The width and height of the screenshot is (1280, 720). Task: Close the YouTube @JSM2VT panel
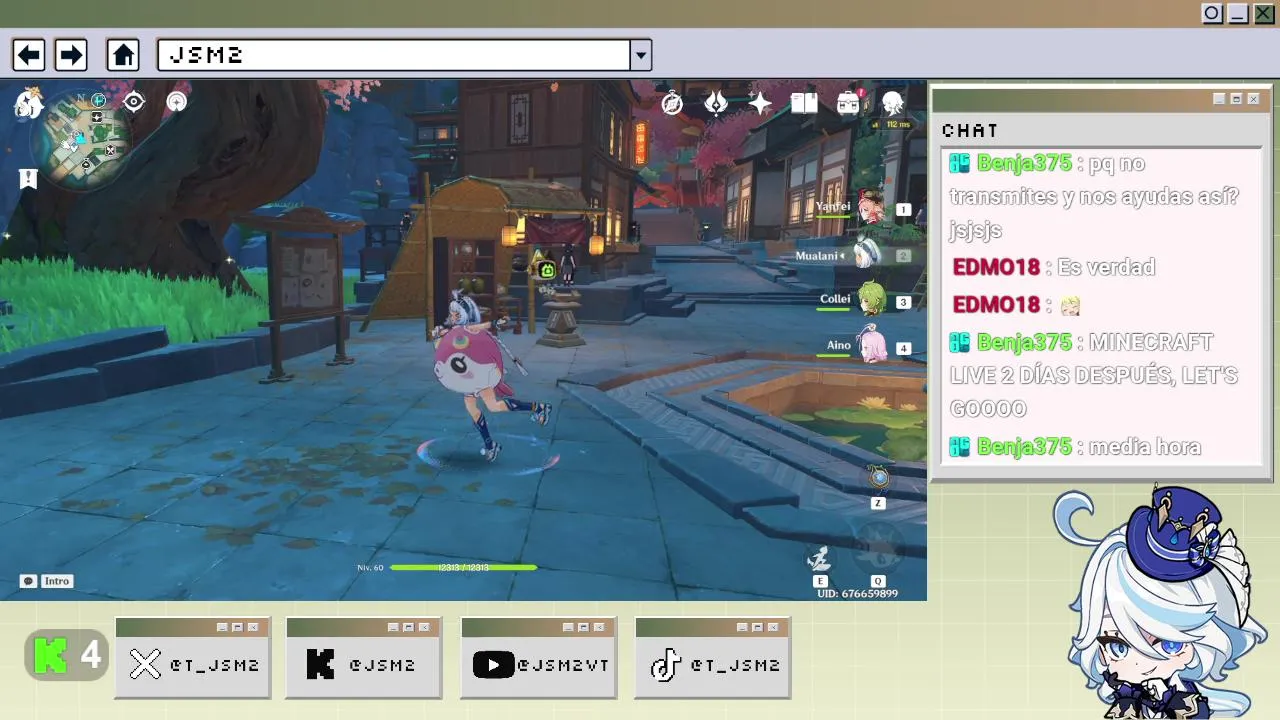click(599, 627)
